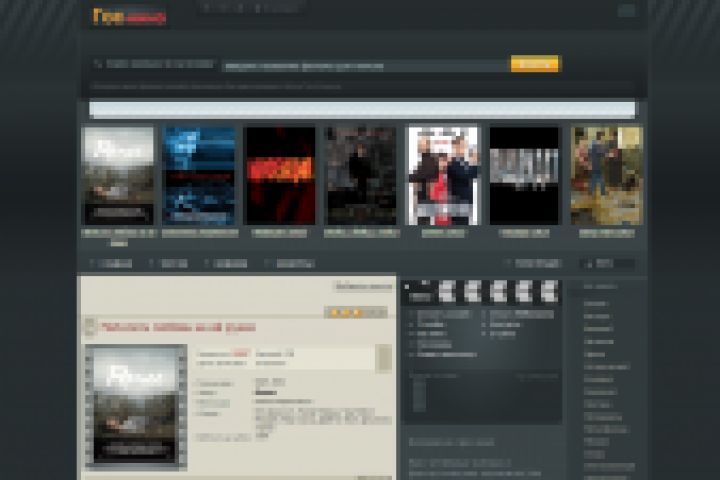Open the yellow autumn-coloured movie poster
This screenshot has width=720, height=480.
(x=606, y=176)
